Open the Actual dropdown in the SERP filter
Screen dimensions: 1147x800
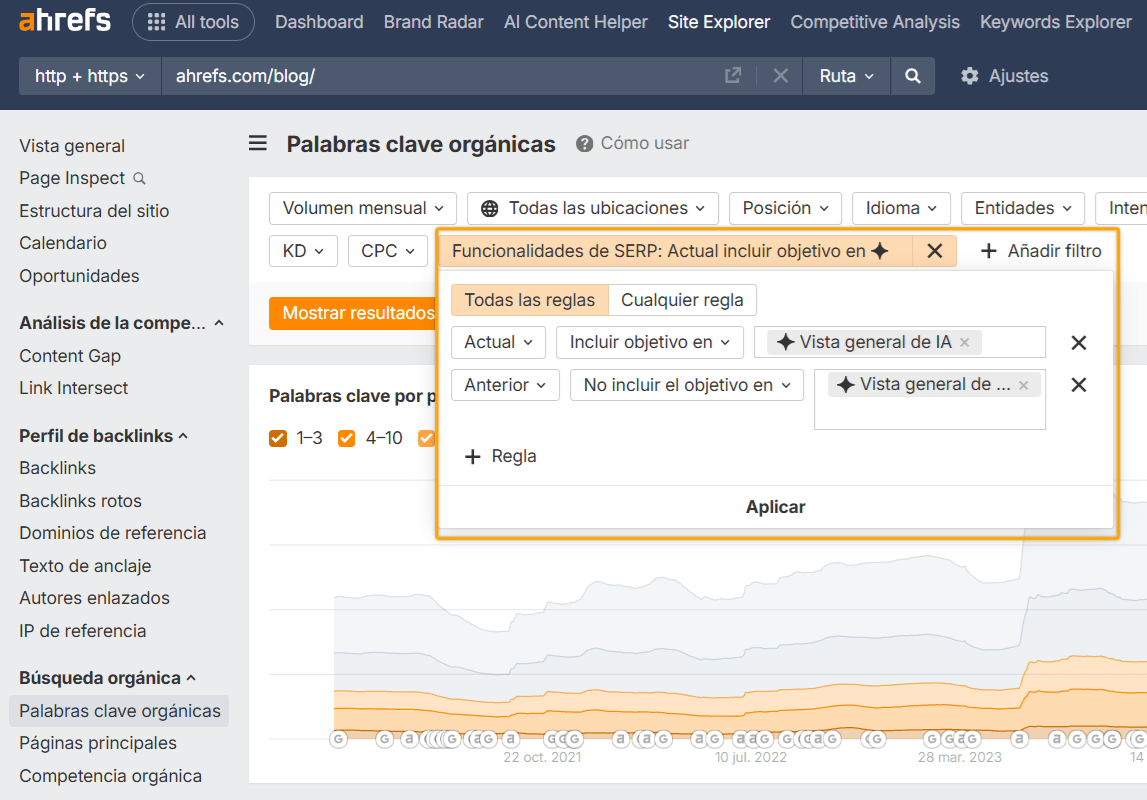tap(498, 342)
